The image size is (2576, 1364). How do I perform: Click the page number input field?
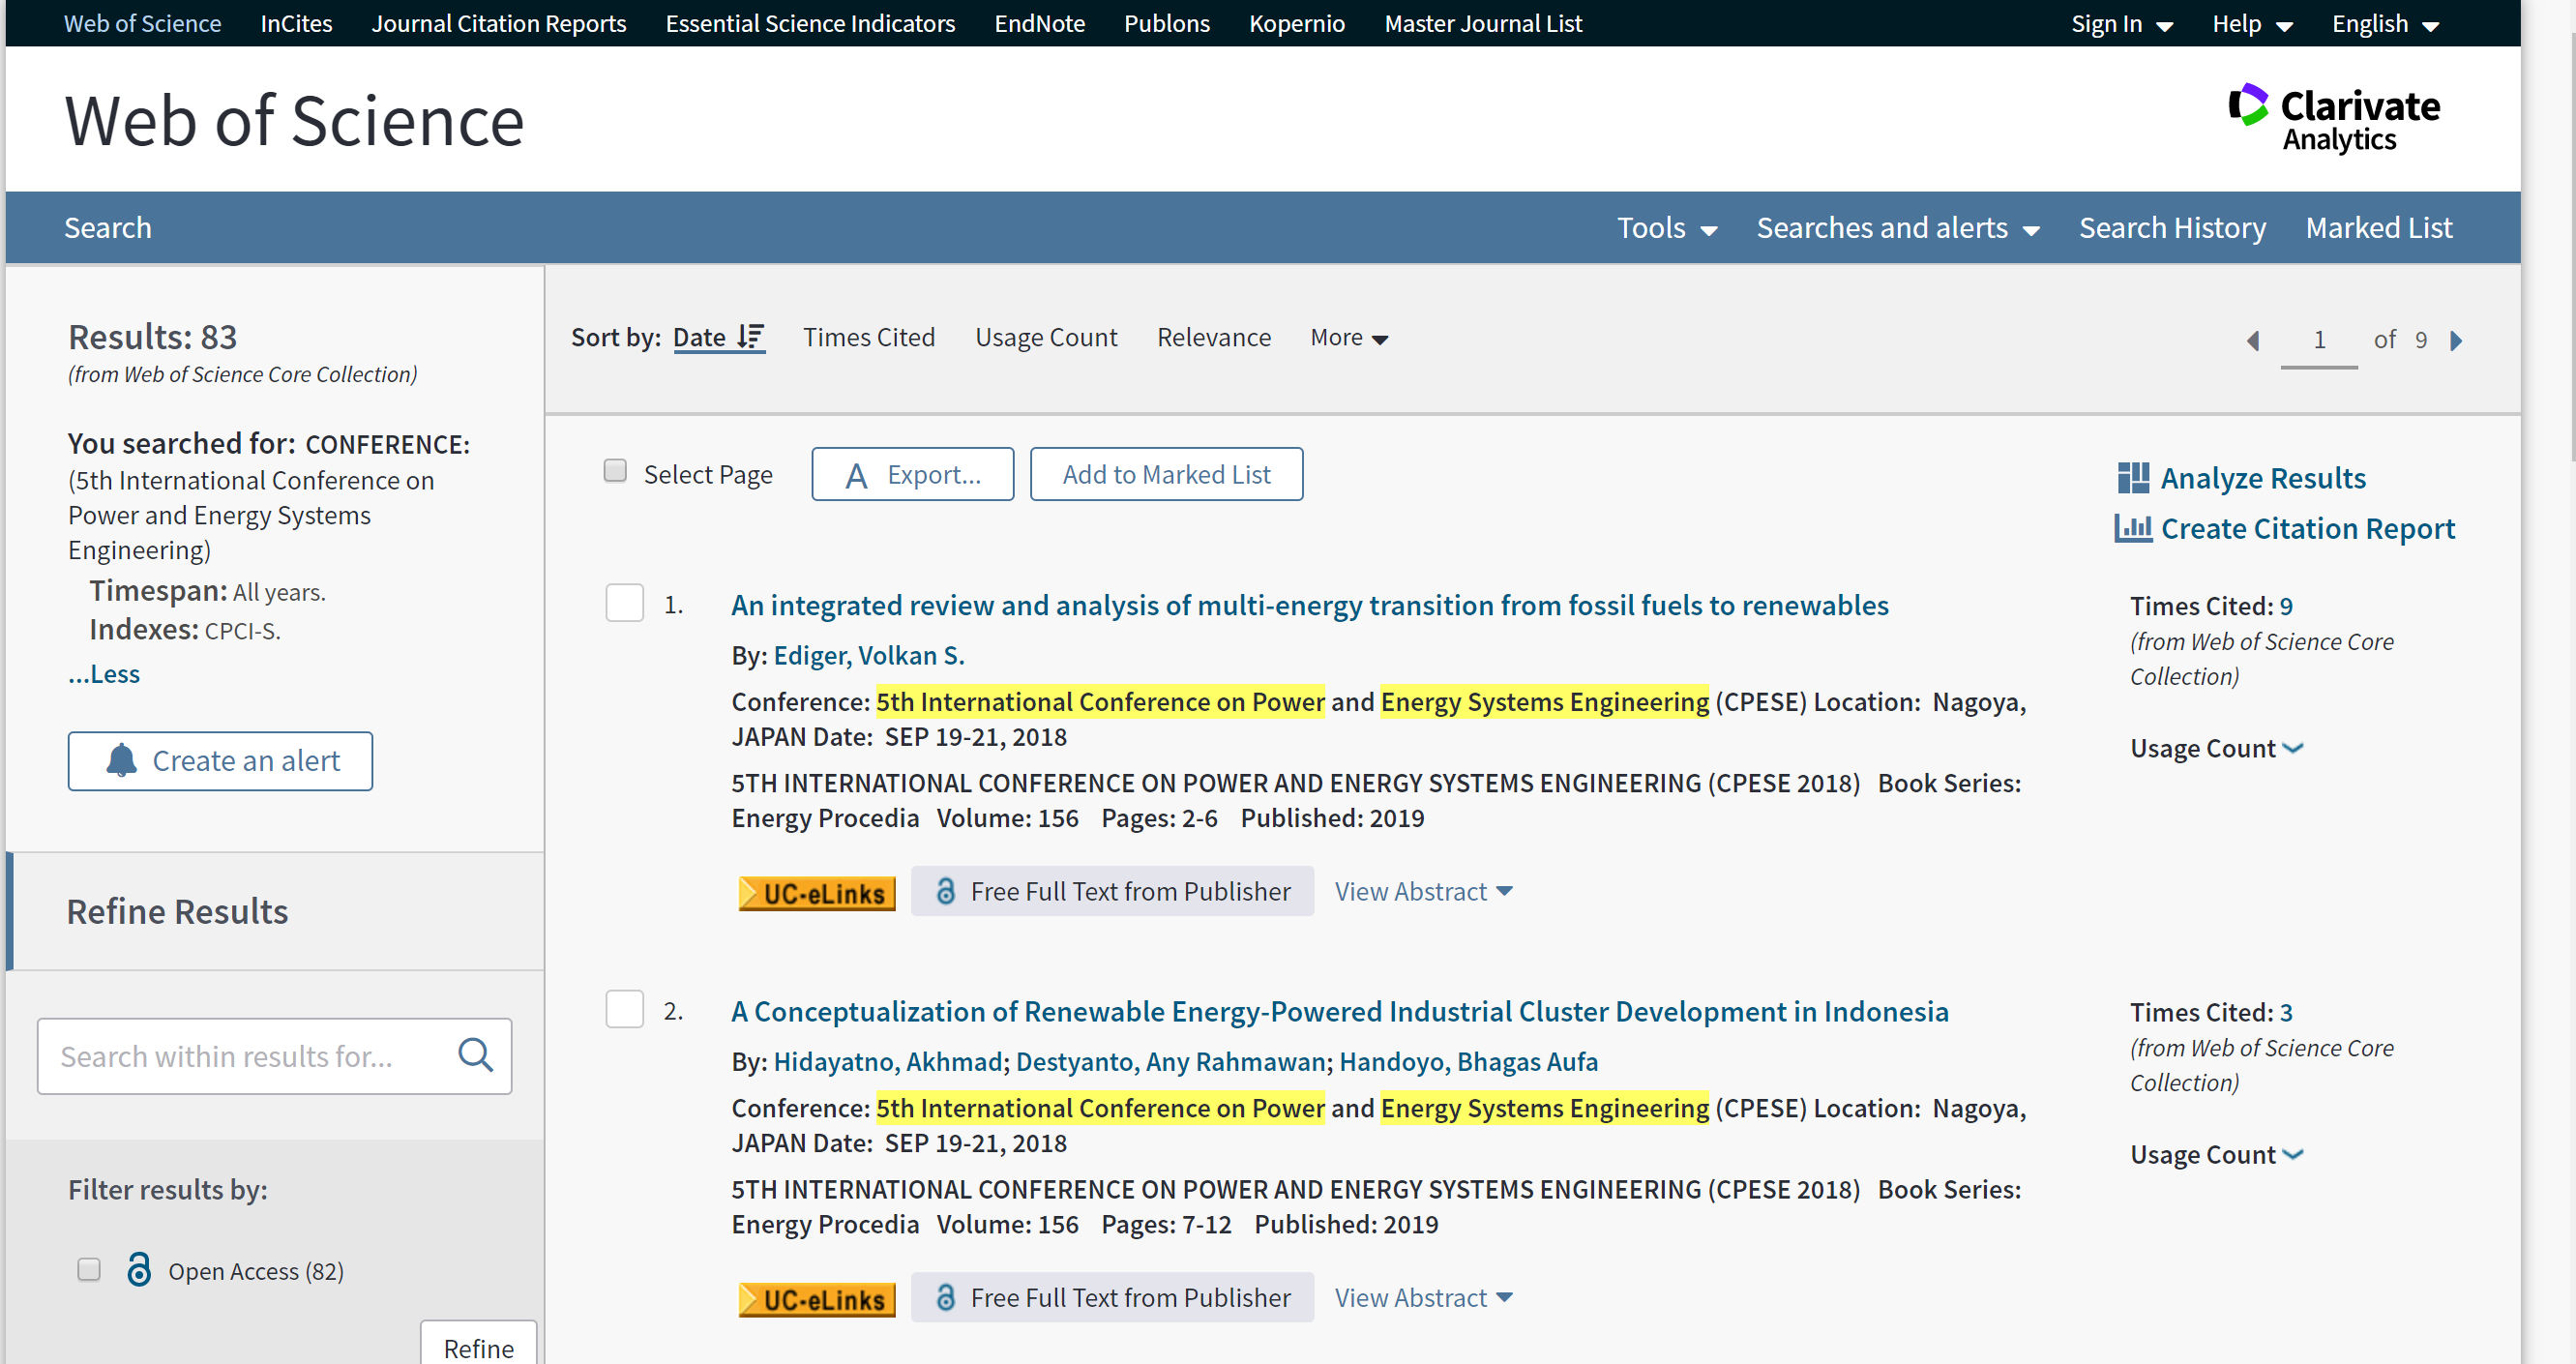2318,341
